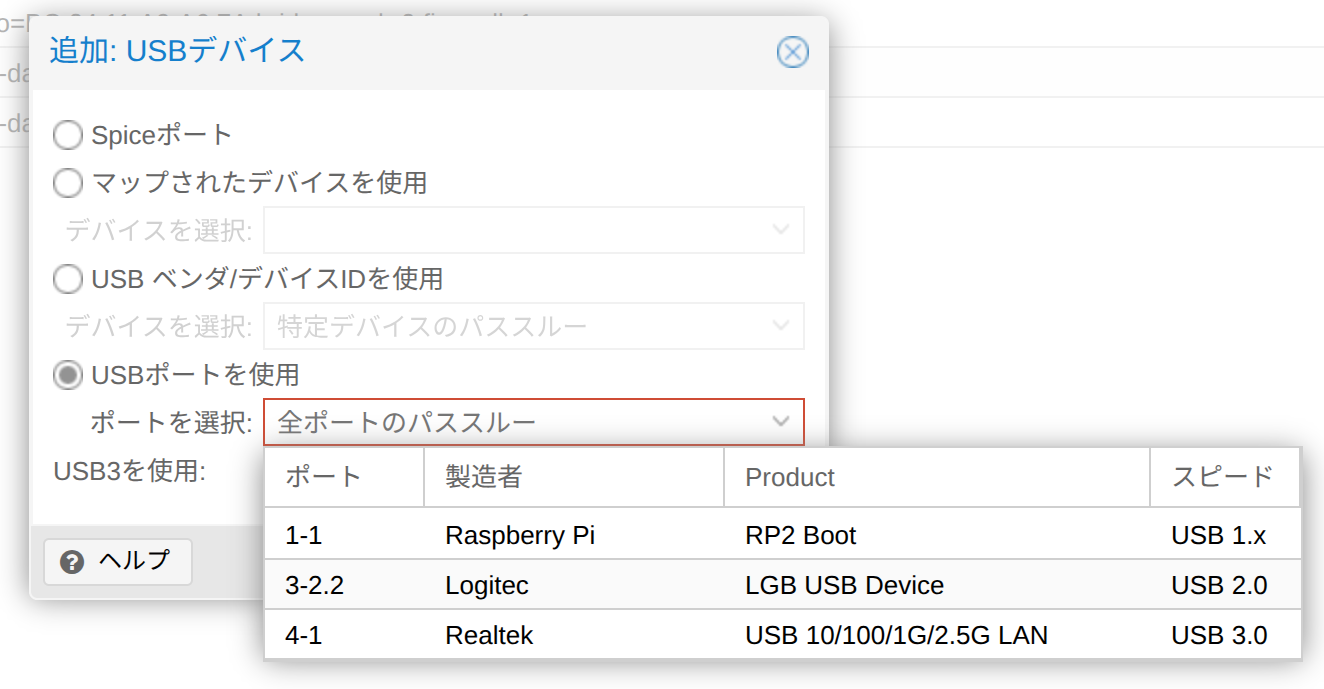Sort by the ポート column header

coord(344,477)
